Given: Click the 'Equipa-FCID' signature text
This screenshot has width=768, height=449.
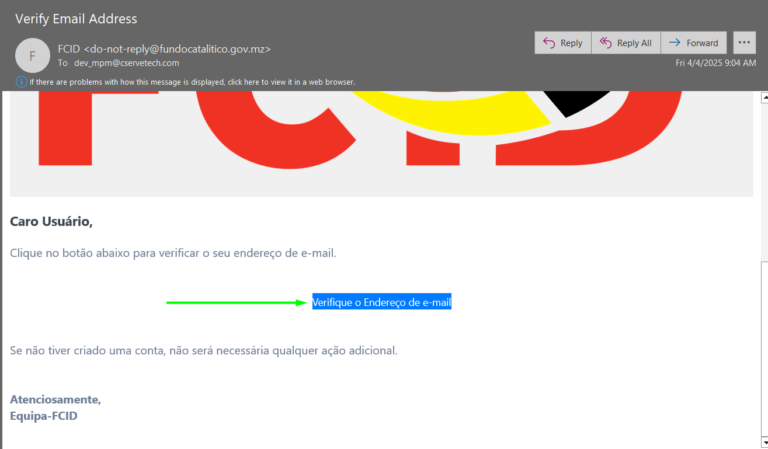Looking at the screenshot, I should click(x=44, y=415).
